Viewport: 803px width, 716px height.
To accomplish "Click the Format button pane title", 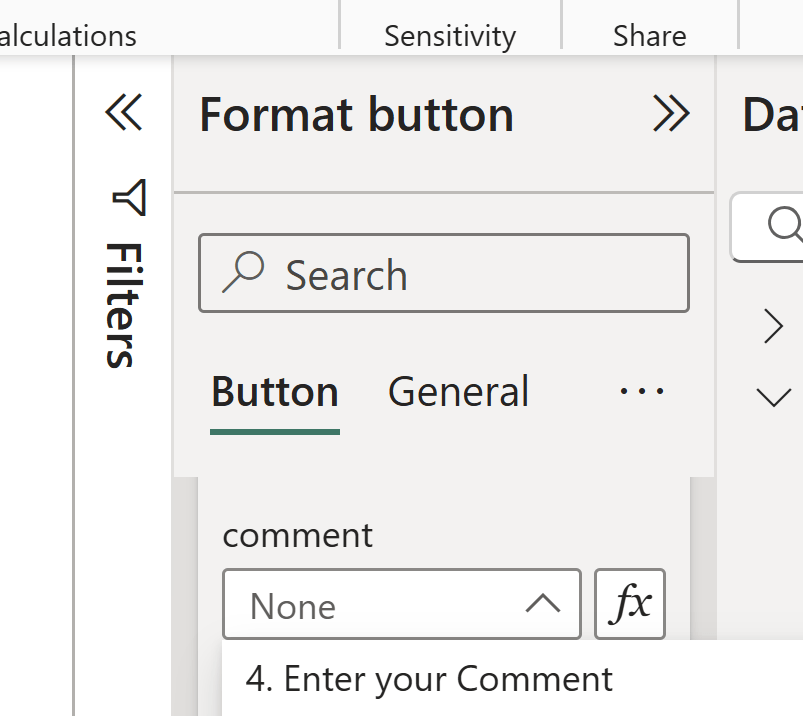I will coord(356,115).
